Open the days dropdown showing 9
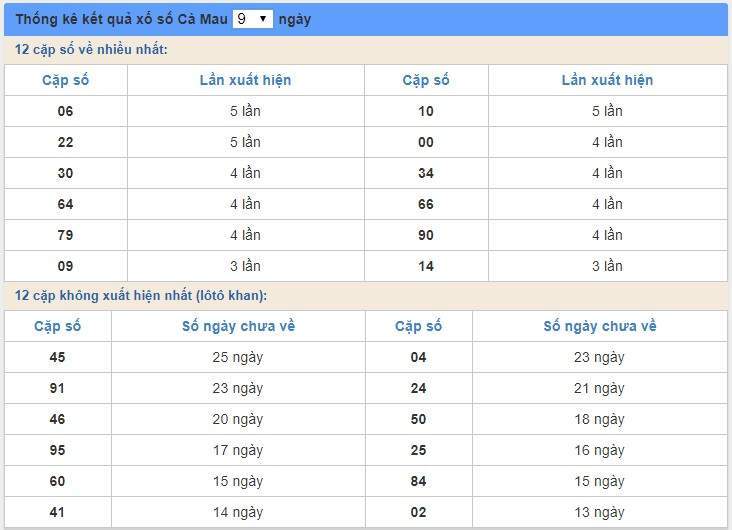 click(252, 19)
